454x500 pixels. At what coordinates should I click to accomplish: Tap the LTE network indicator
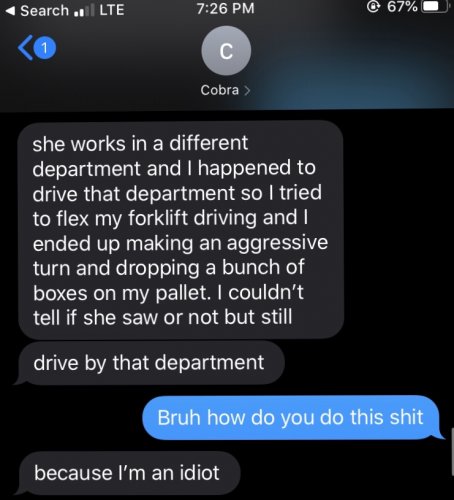(112, 10)
